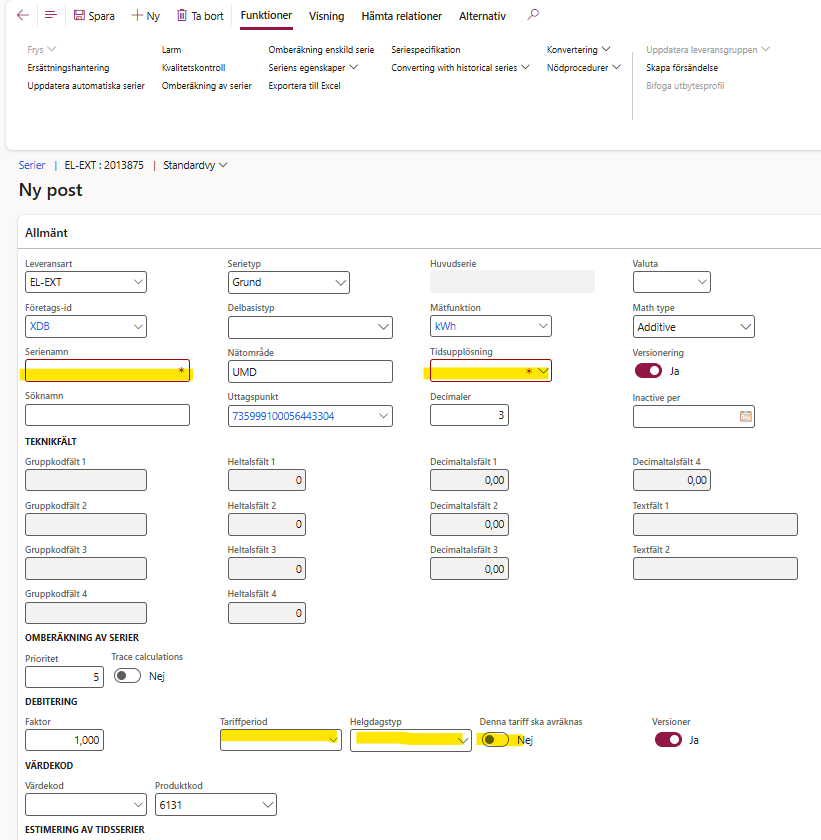The height and width of the screenshot is (840, 821).
Task: Switch to the Visning tab
Action: pos(326,16)
